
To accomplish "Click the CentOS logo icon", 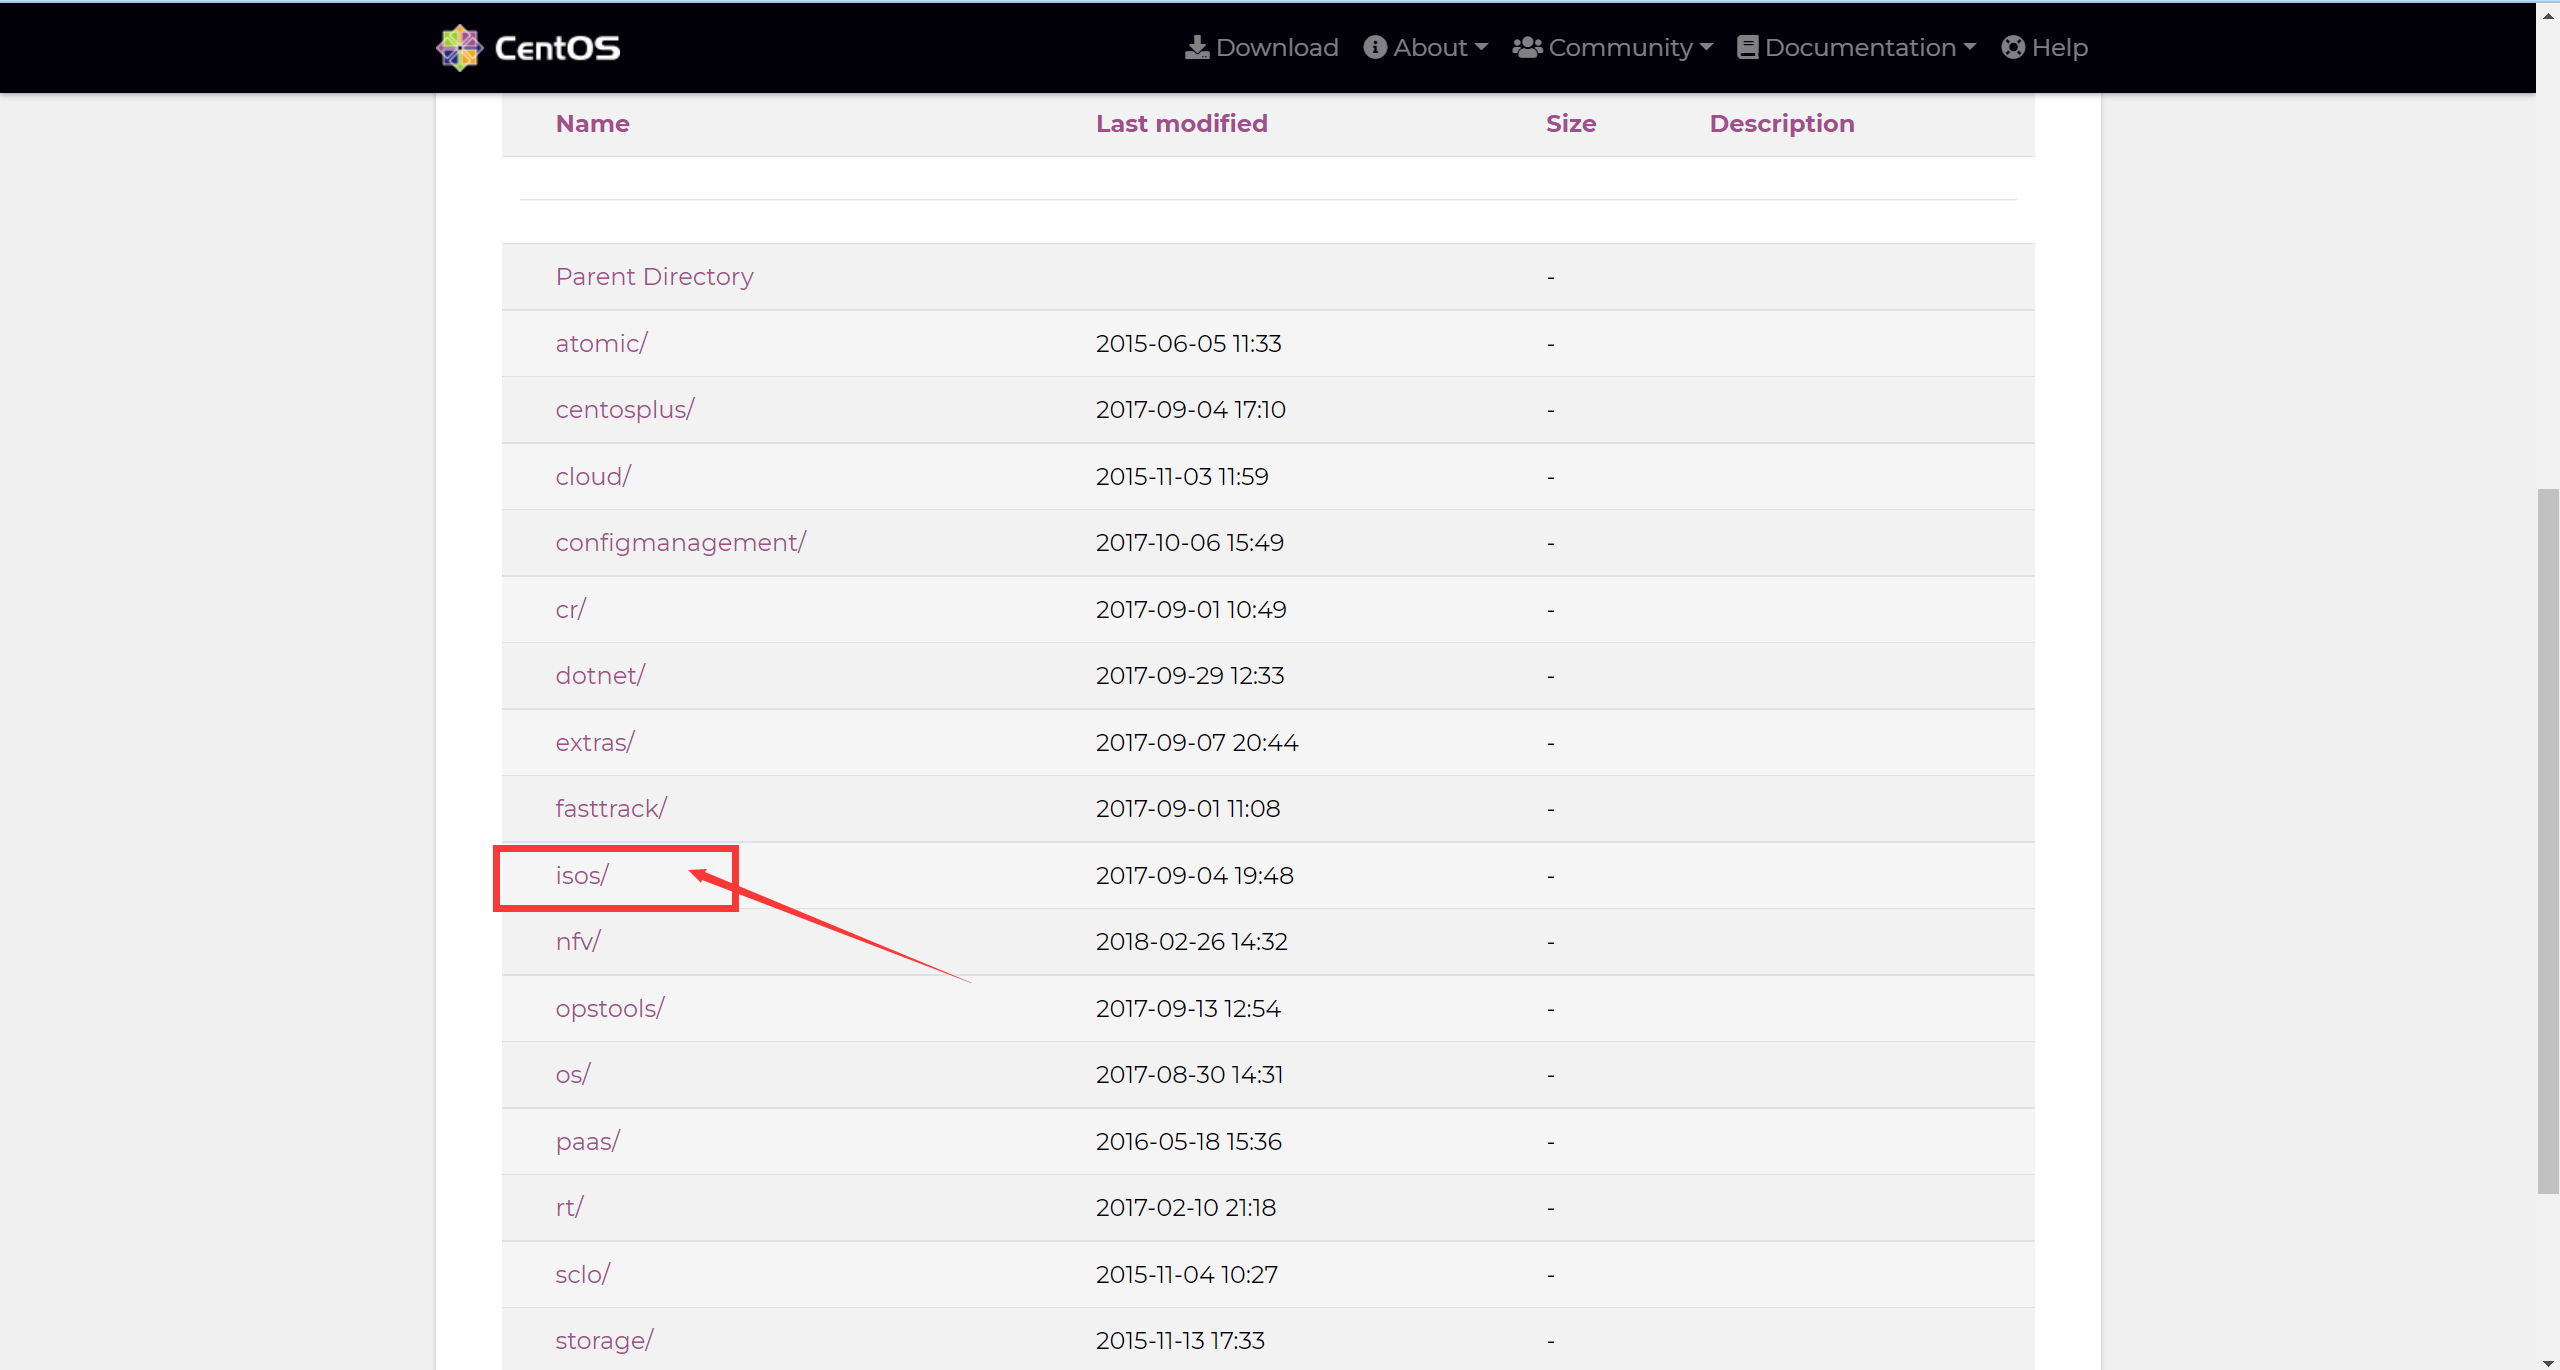I will [459, 47].
